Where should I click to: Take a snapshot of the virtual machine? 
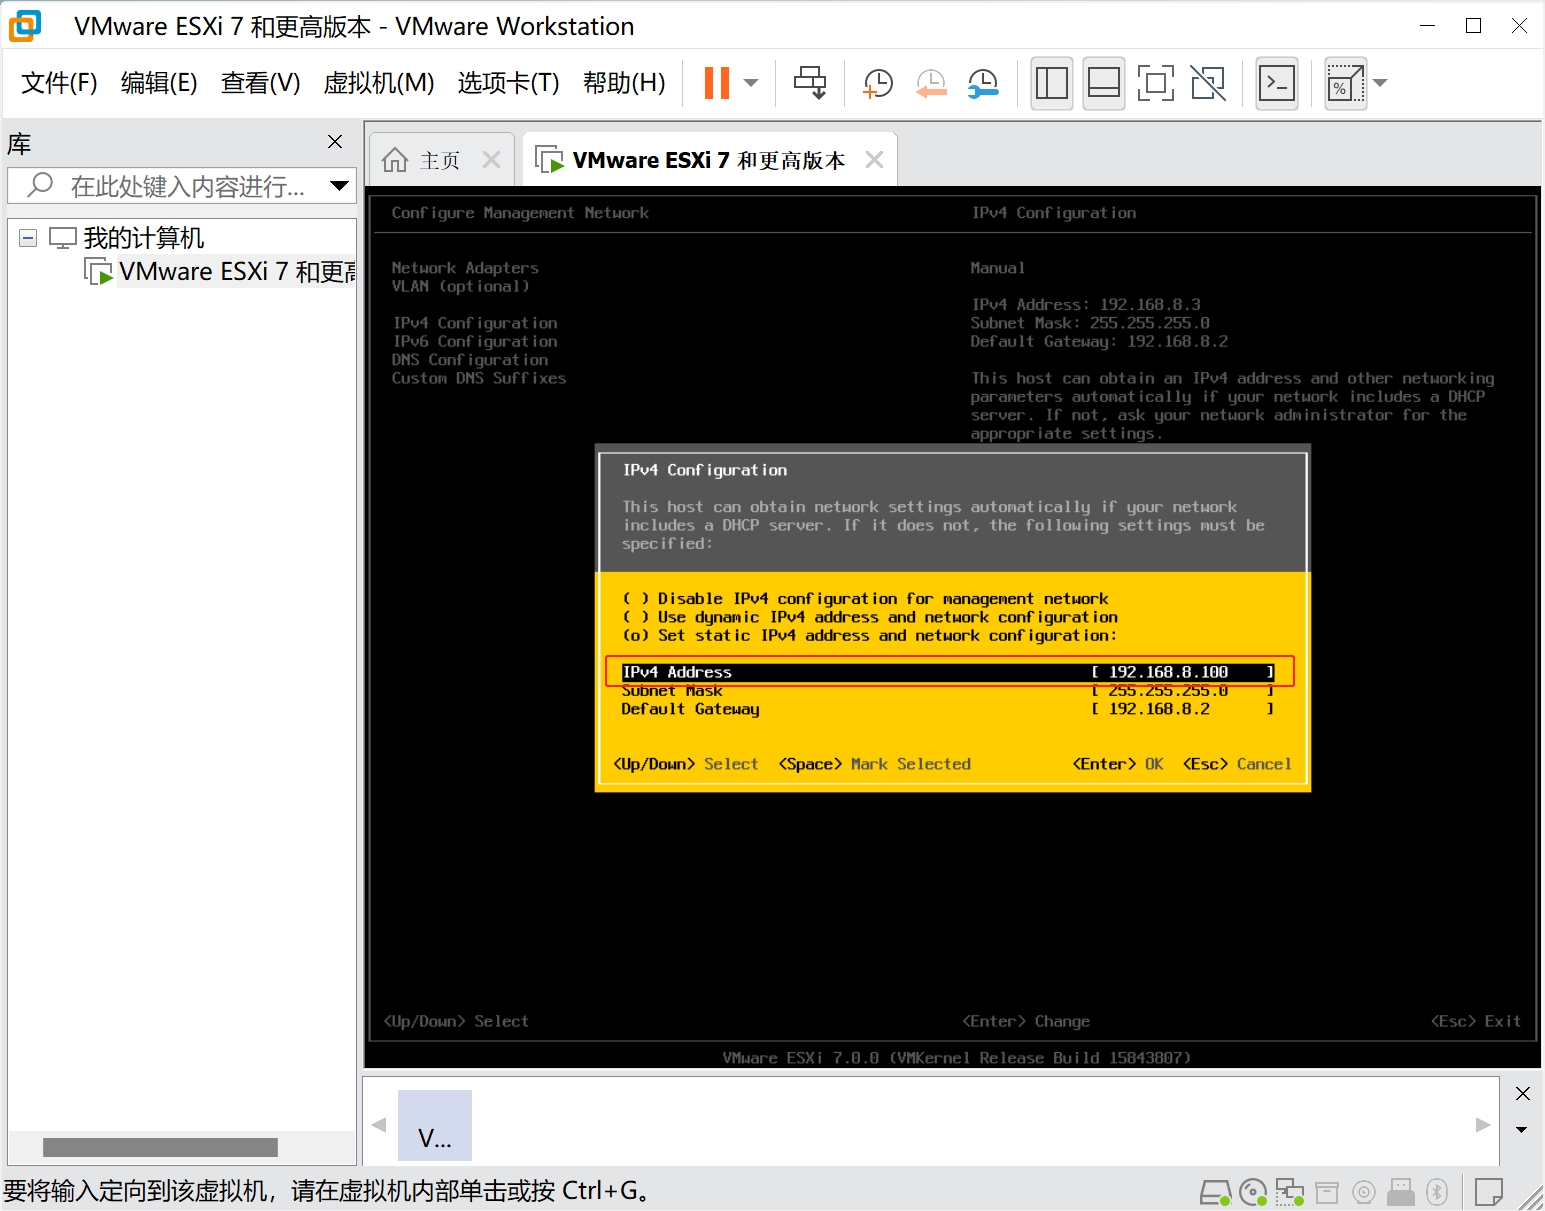[x=877, y=83]
